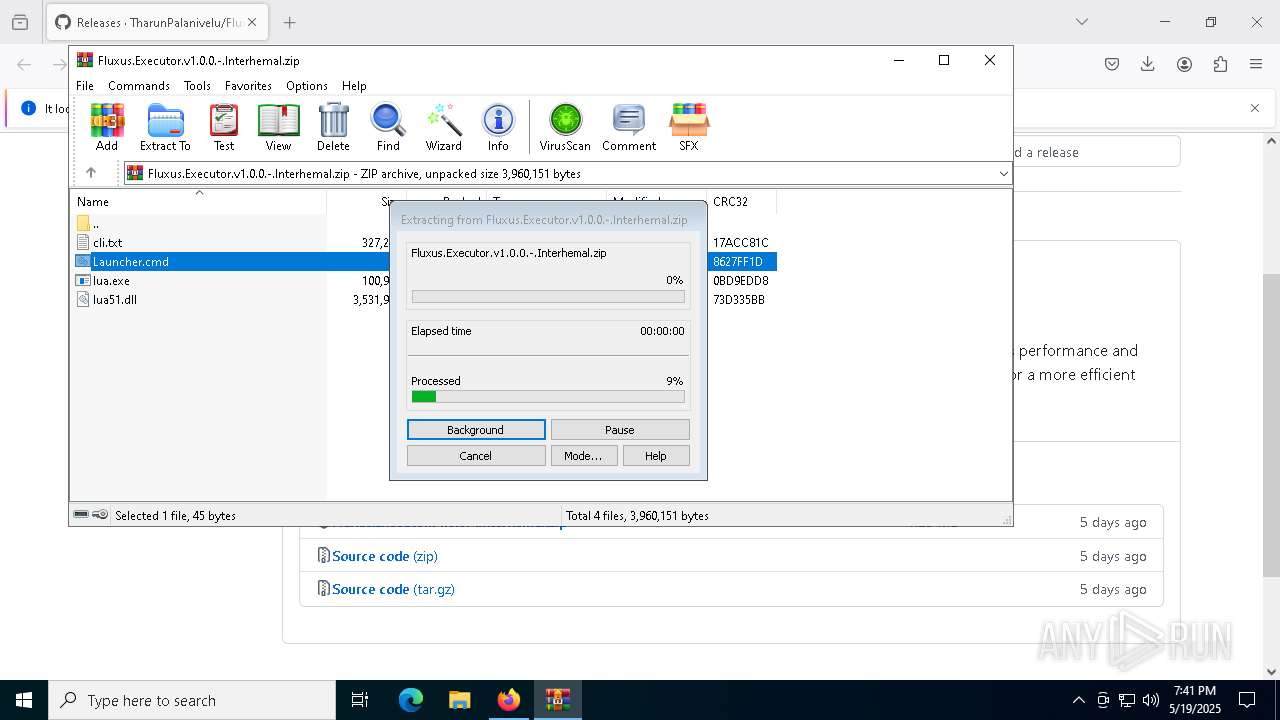The width and height of the screenshot is (1280, 720).
Task: Open the View toolbar icon
Action: (x=278, y=127)
